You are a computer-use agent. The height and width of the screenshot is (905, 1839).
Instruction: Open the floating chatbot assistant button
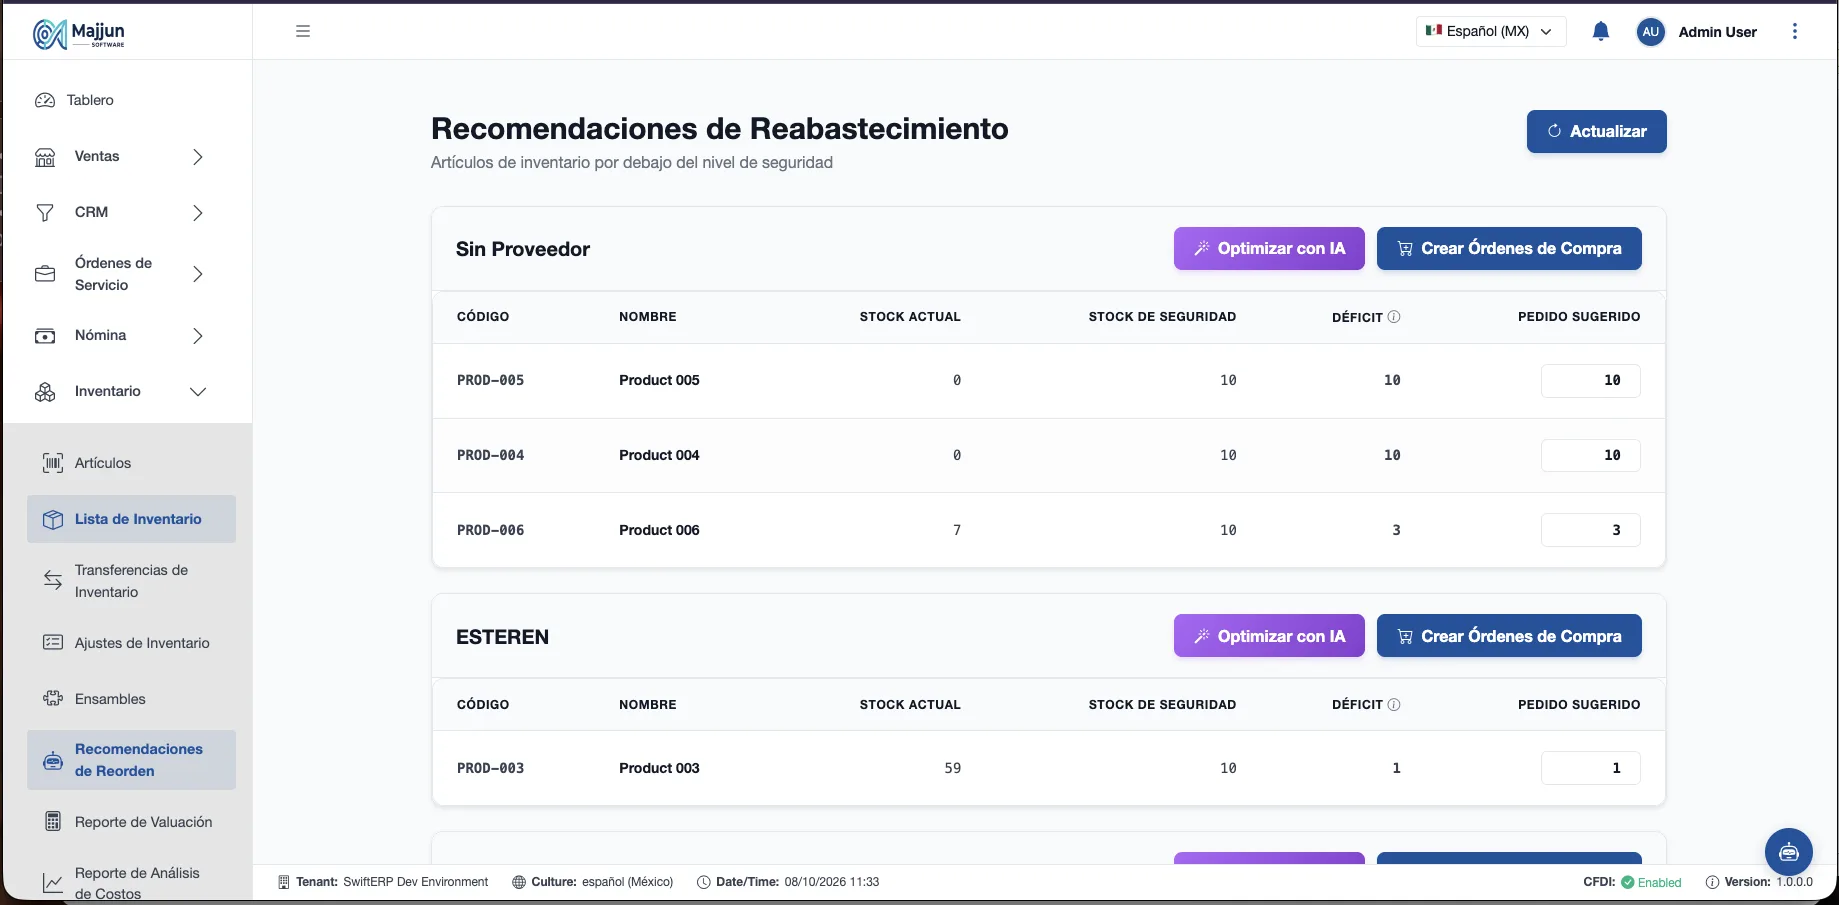1789,852
